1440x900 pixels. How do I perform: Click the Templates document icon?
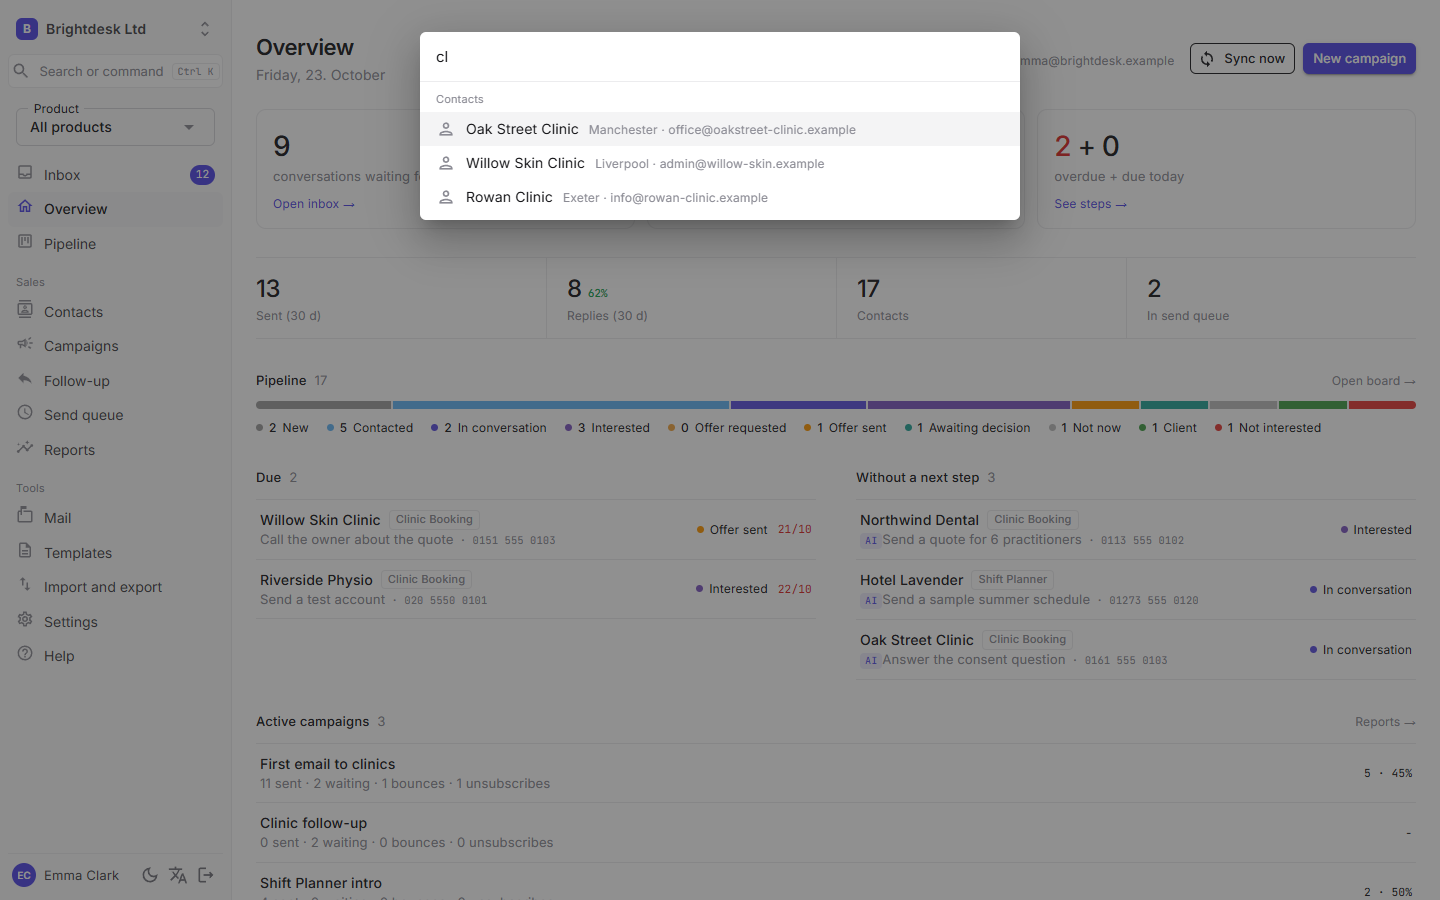tap(25, 551)
